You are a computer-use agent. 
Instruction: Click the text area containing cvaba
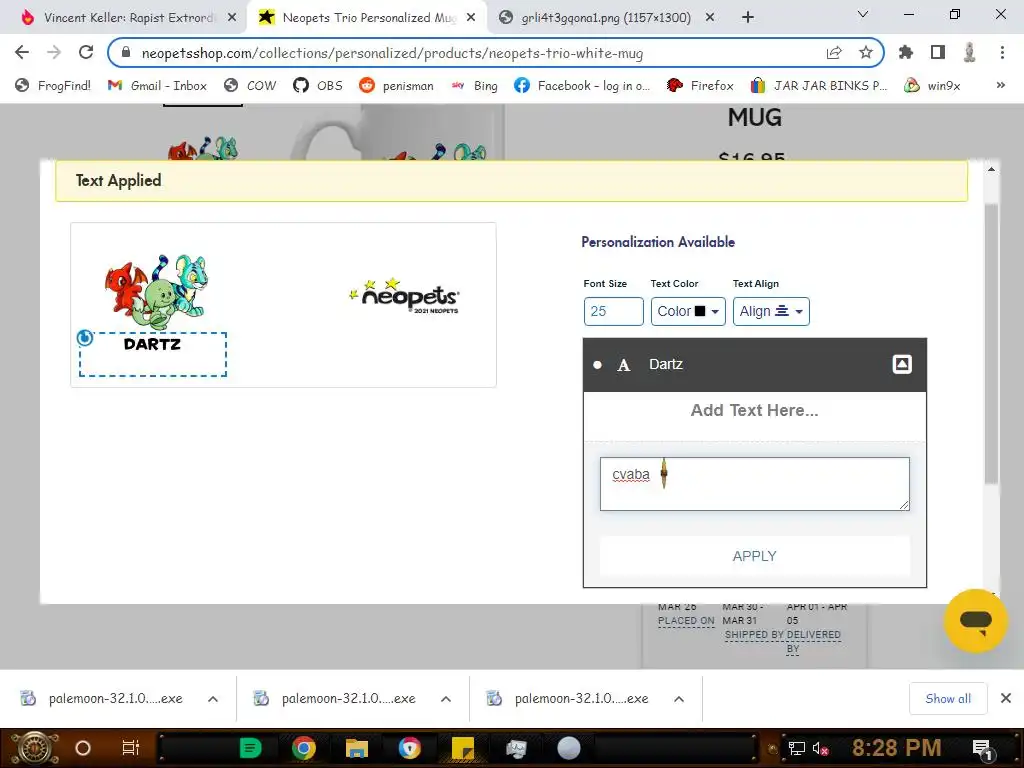(x=754, y=484)
